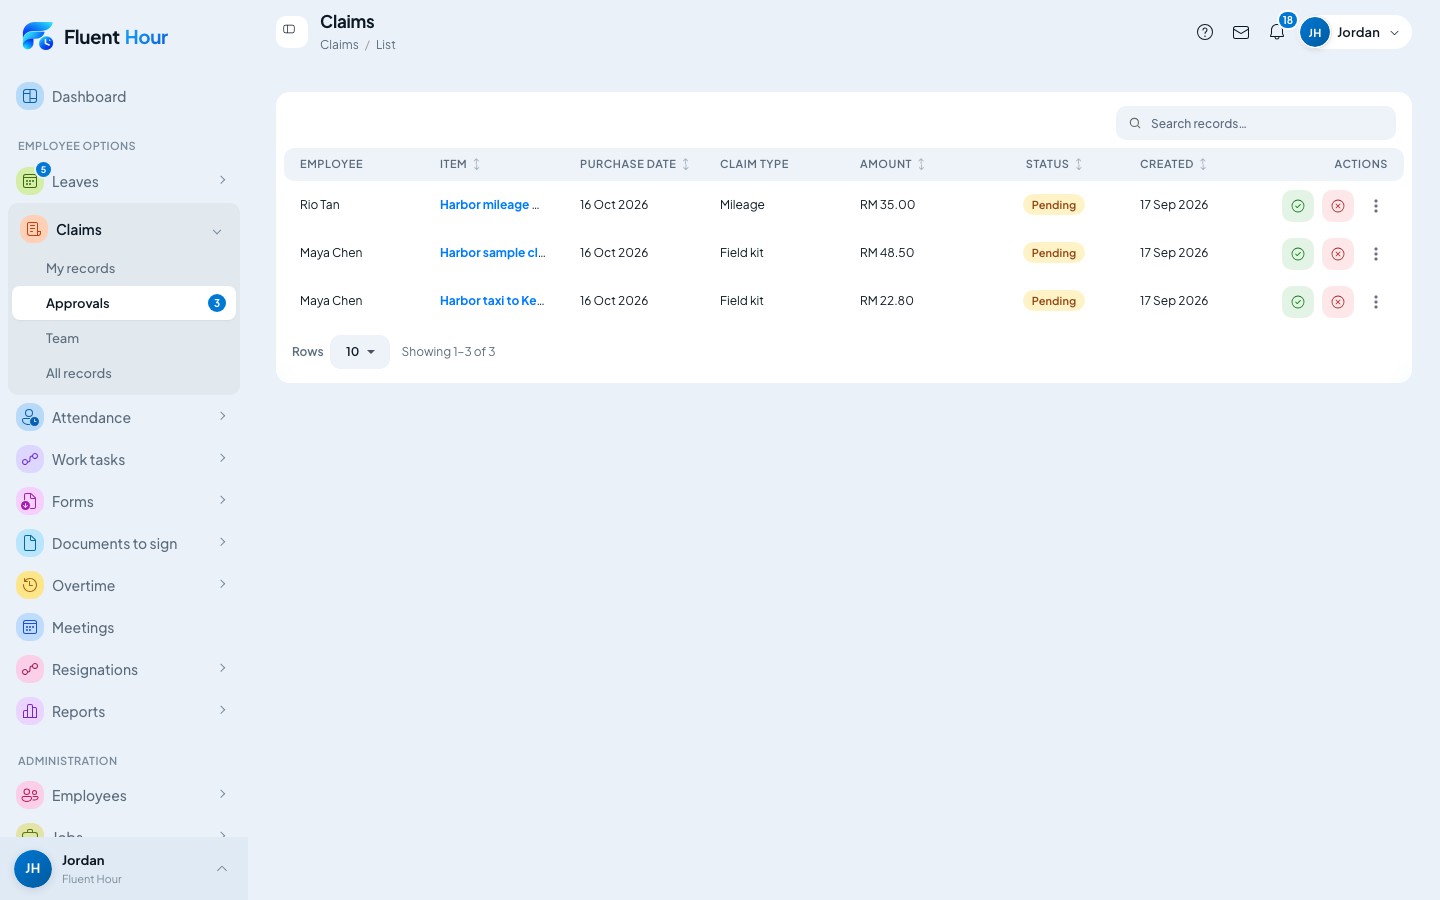Open notifications bell with 18 badge
The width and height of the screenshot is (1440, 900).
[1277, 32]
